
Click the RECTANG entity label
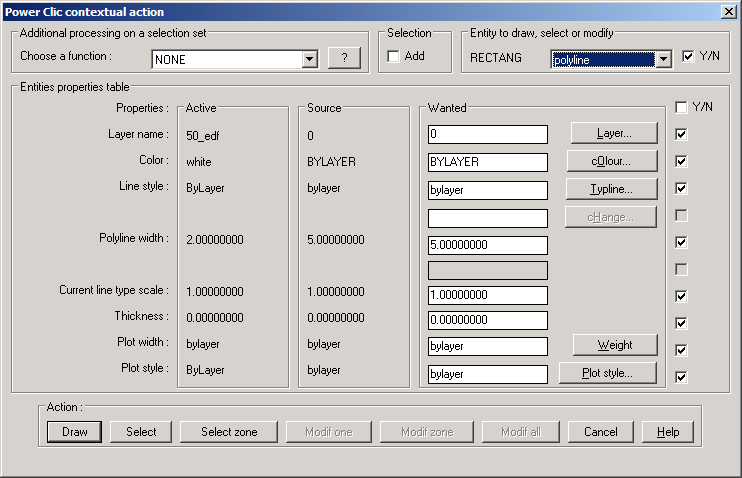coord(496,58)
